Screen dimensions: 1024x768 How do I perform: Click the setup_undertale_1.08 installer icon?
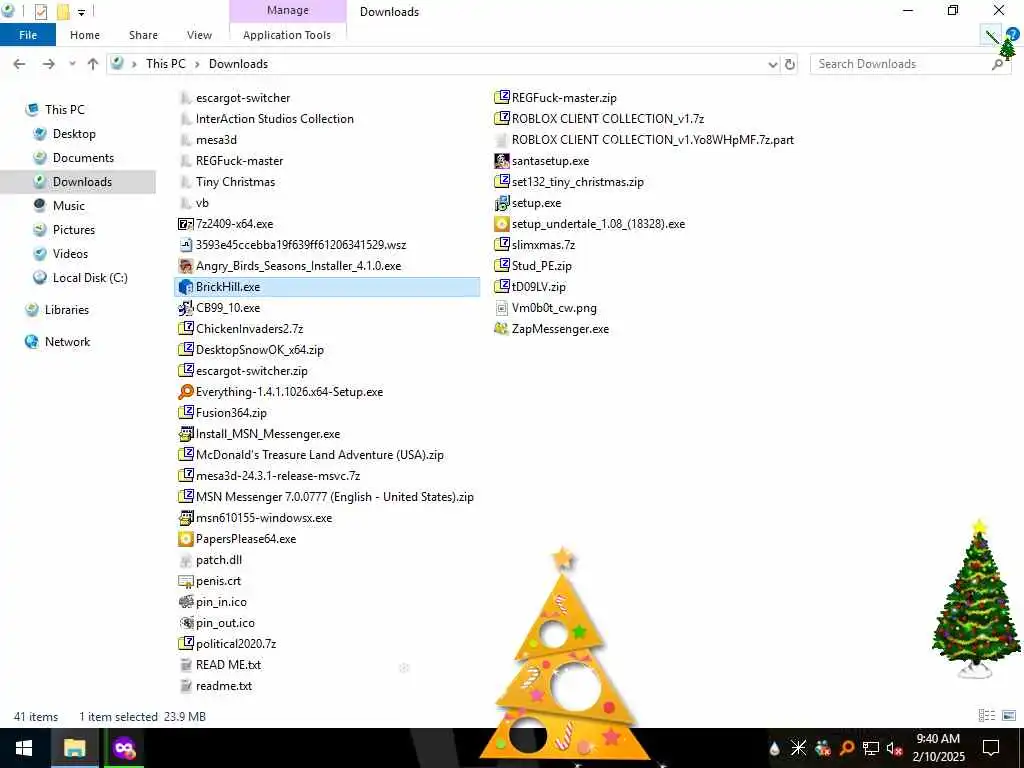pyautogui.click(x=502, y=224)
